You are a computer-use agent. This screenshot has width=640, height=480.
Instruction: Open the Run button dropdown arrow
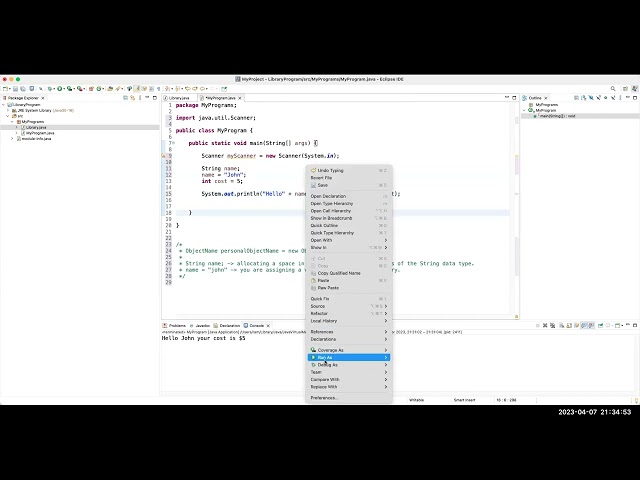click(64, 89)
